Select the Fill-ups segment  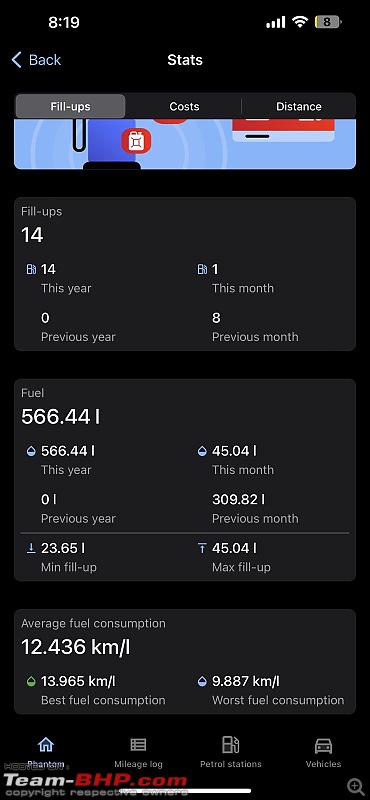[70, 106]
